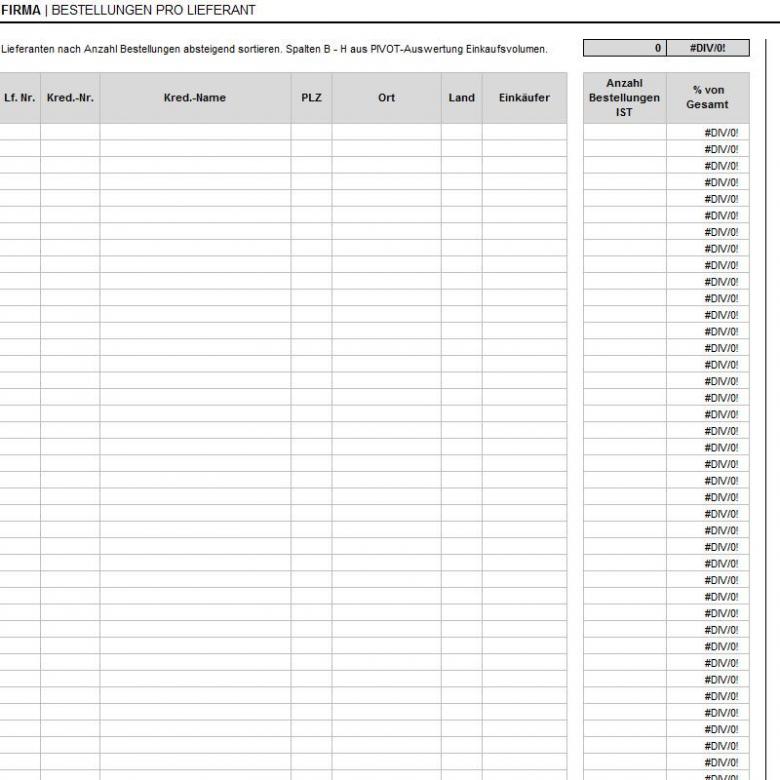Image resolution: width=780 pixels, height=780 pixels.
Task: Select the "Kred.-Nr." column header cell
Action: [x=70, y=98]
